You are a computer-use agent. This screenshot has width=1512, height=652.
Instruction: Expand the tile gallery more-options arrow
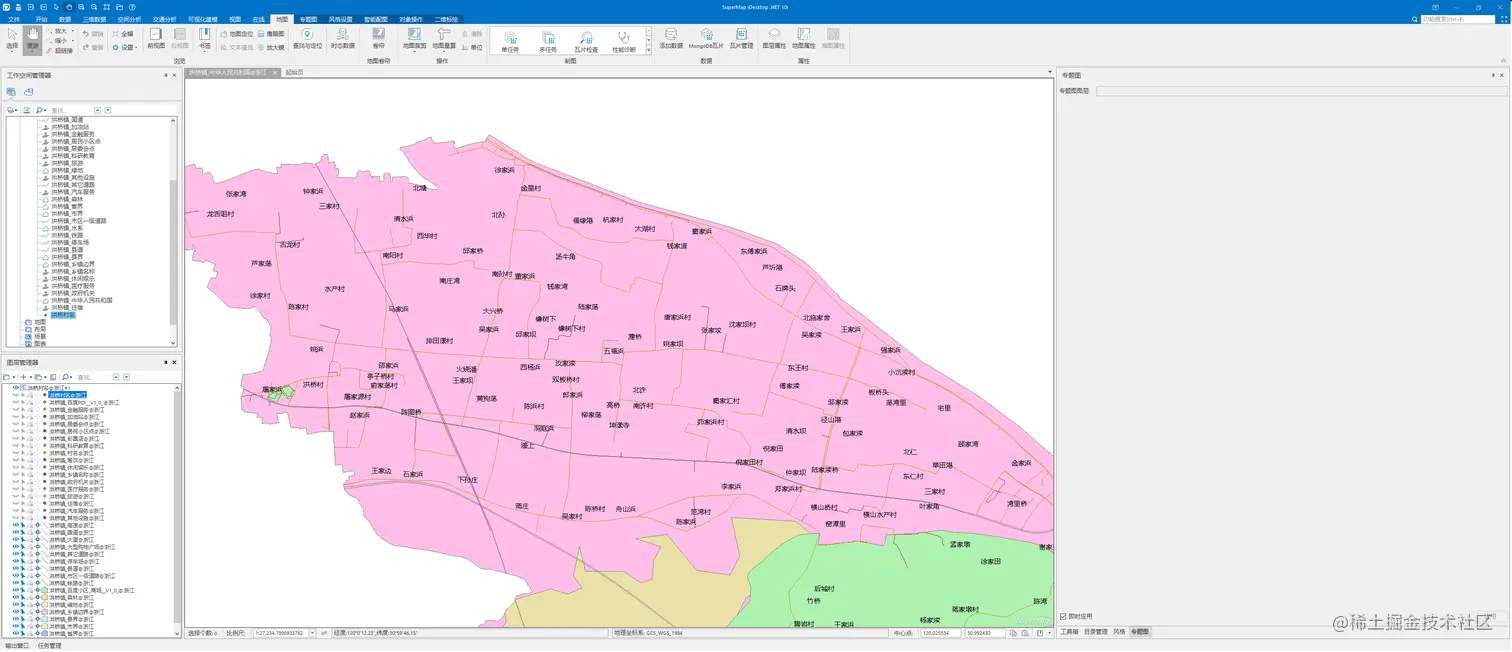pos(648,51)
